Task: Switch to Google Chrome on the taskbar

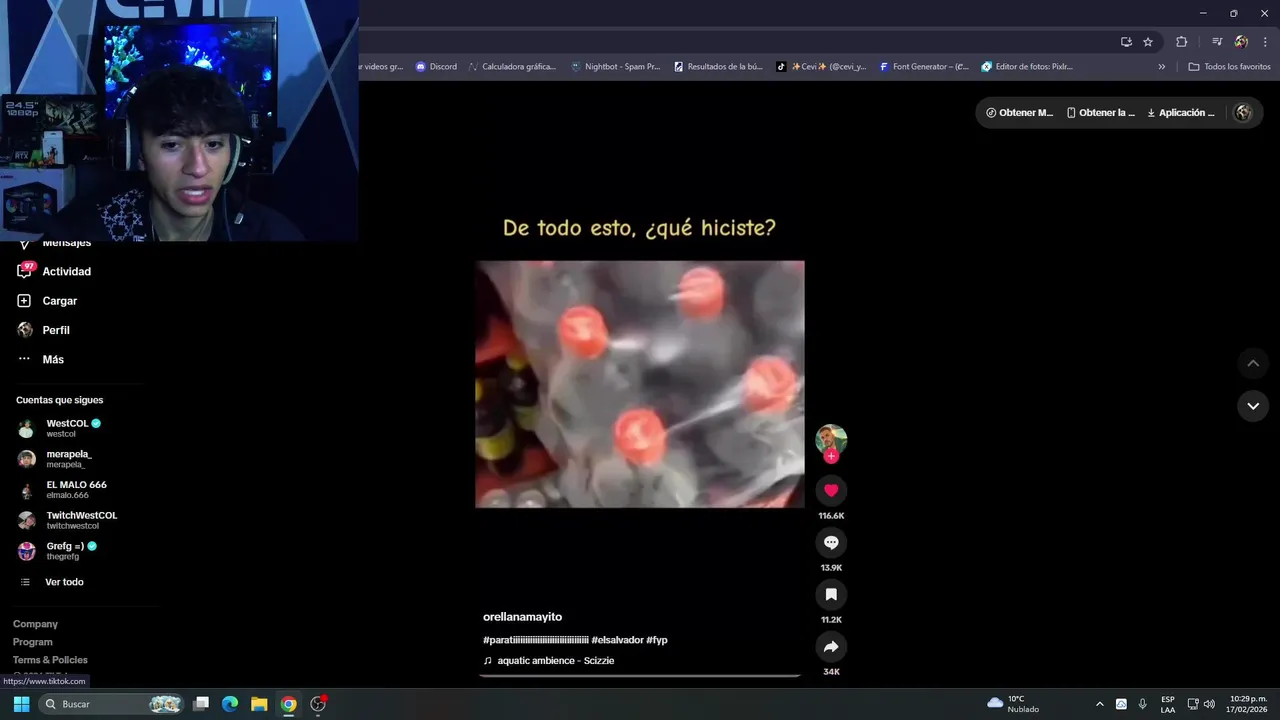Action: (x=288, y=704)
